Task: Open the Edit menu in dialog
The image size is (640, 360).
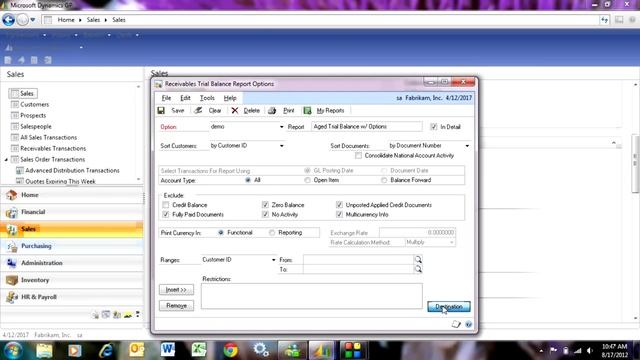Action: pos(185,98)
